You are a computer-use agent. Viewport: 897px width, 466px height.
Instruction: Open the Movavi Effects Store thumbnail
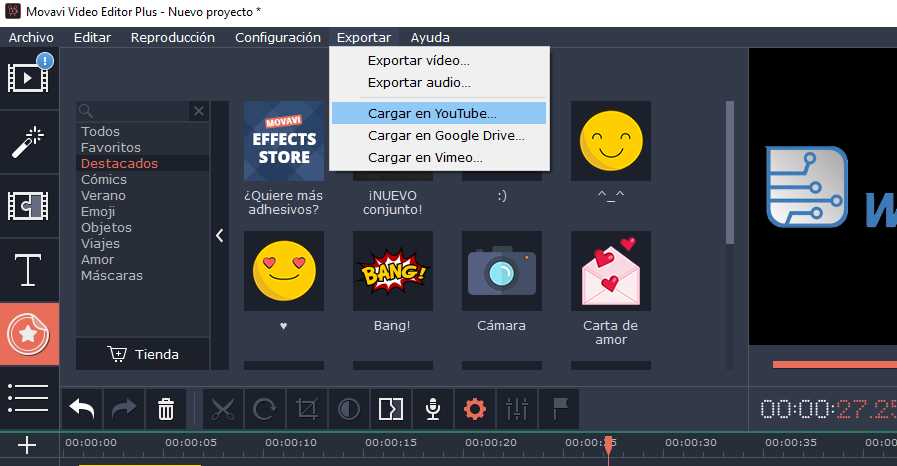click(284, 141)
